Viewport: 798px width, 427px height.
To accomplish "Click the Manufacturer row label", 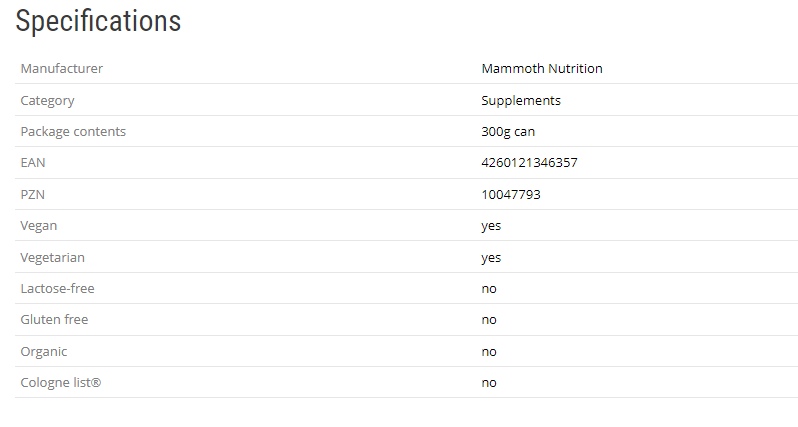I will pos(62,68).
